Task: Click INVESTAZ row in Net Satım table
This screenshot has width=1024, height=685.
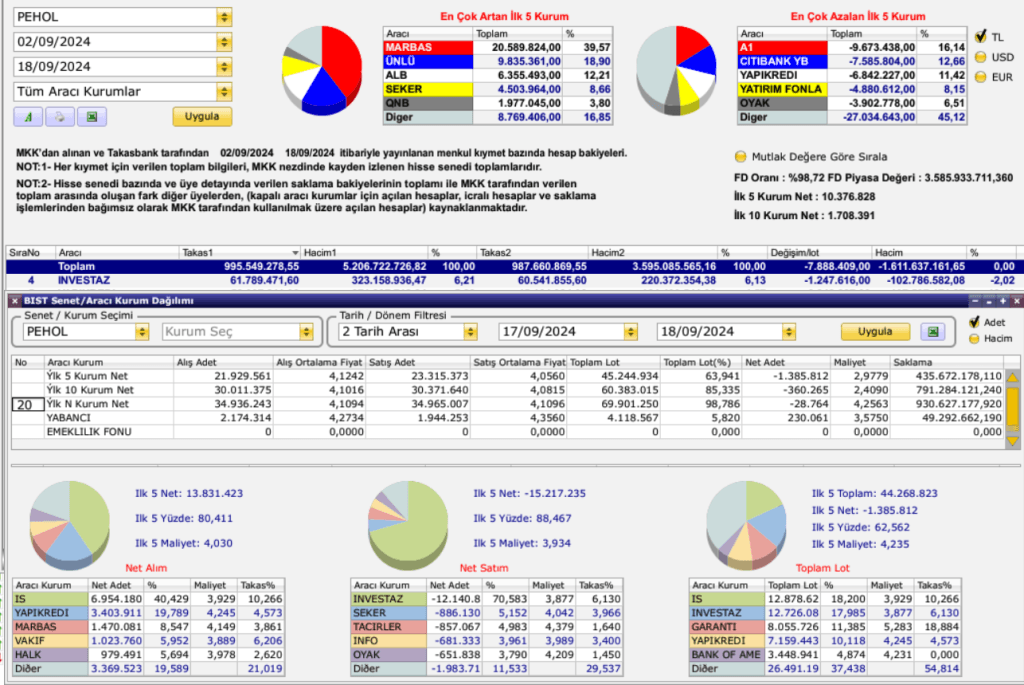Action: [487, 599]
